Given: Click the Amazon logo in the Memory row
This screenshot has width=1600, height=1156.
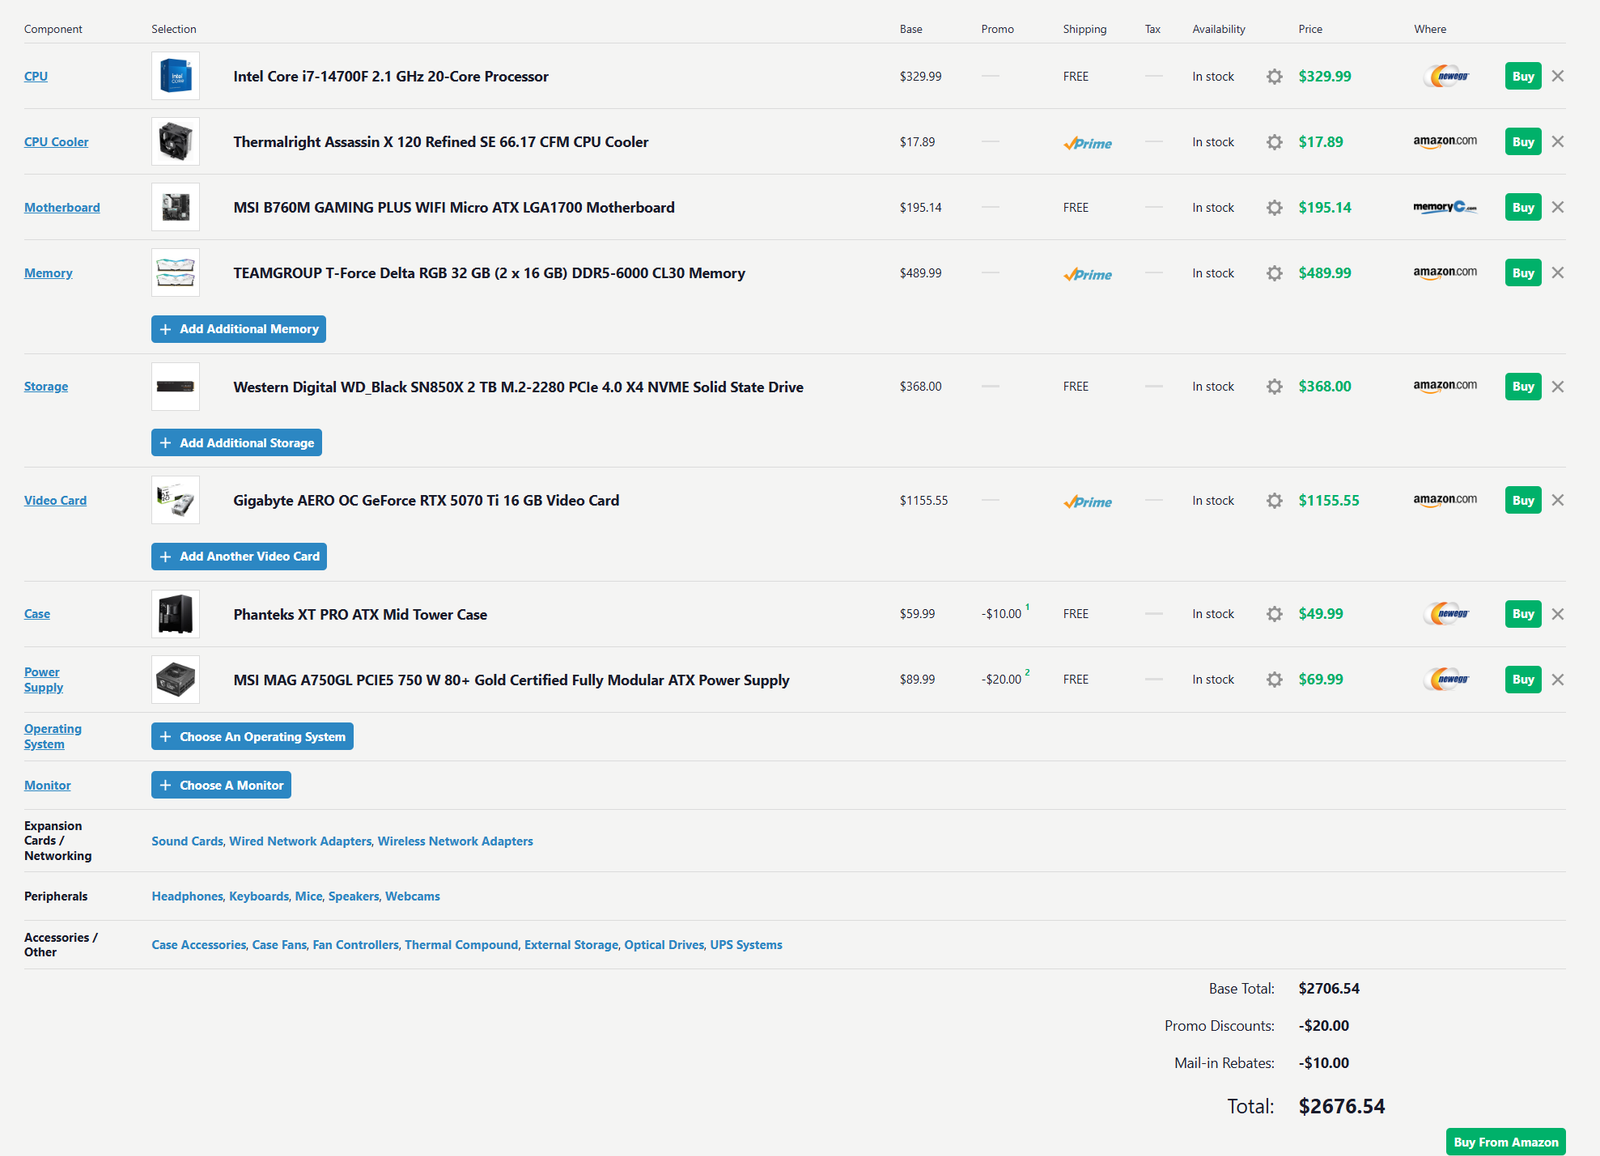Looking at the screenshot, I should (x=1445, y=272).
